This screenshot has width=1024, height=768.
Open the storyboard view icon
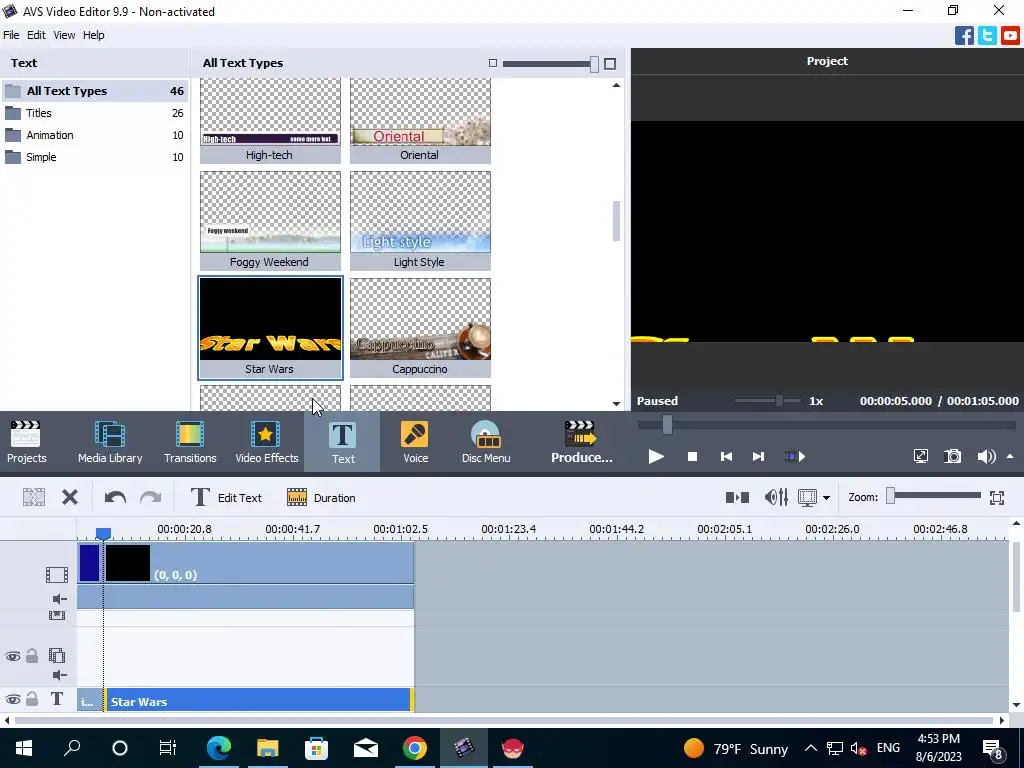[x=737, y=498]
